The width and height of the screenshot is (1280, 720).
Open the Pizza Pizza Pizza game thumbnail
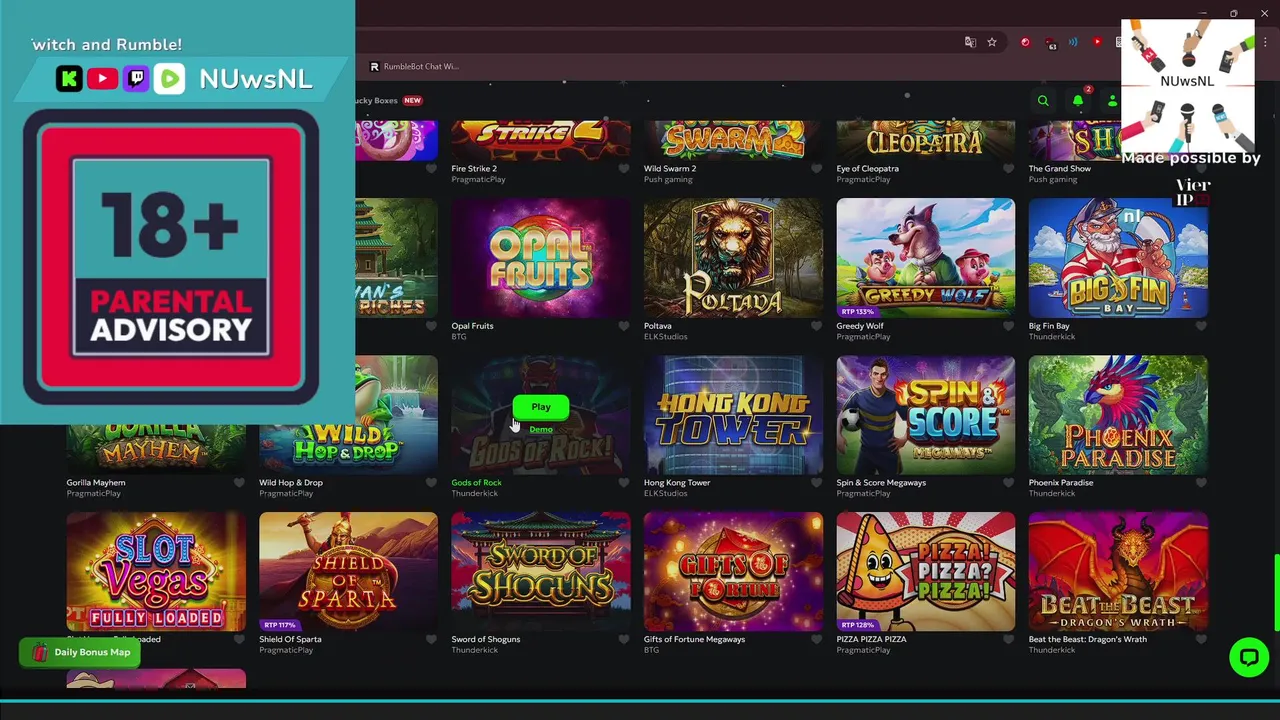point(926,572)
